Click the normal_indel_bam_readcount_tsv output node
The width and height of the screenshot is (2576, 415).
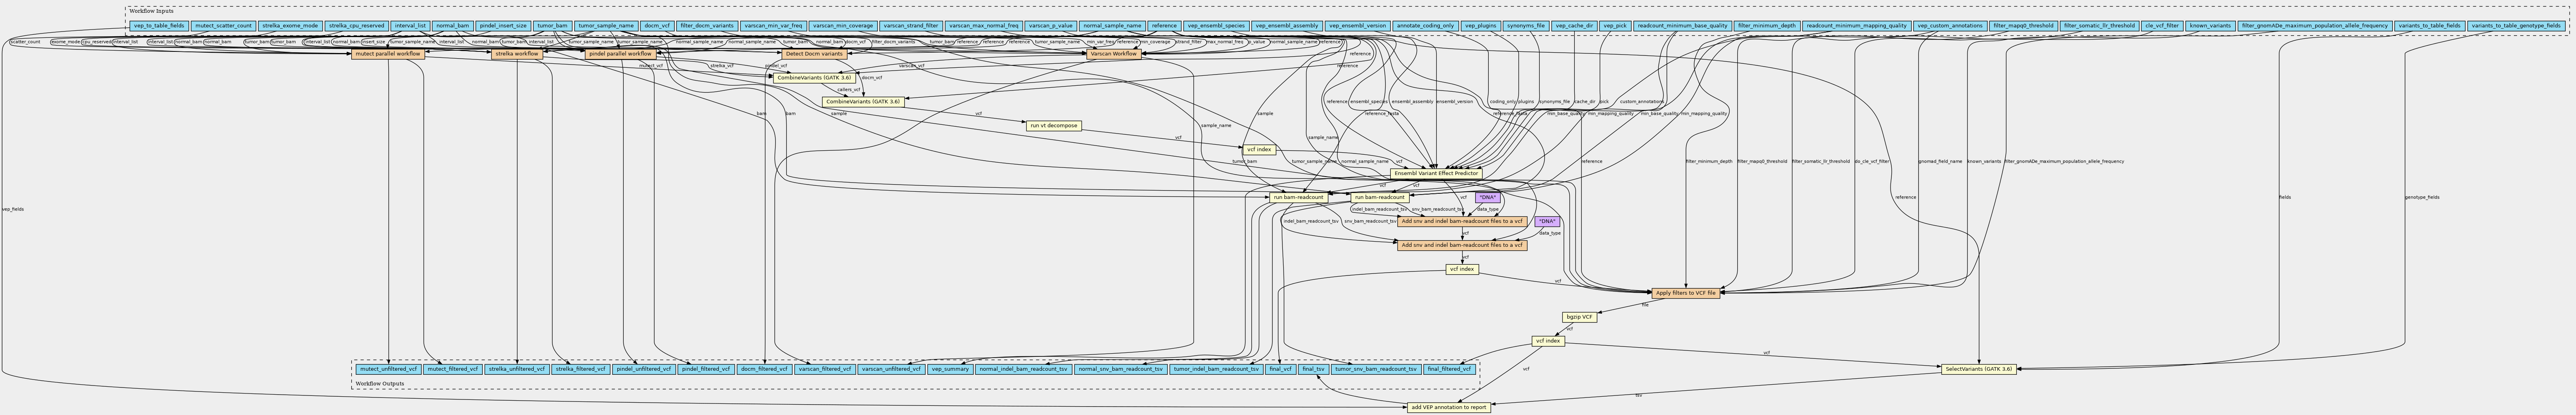coord(1024,369)
